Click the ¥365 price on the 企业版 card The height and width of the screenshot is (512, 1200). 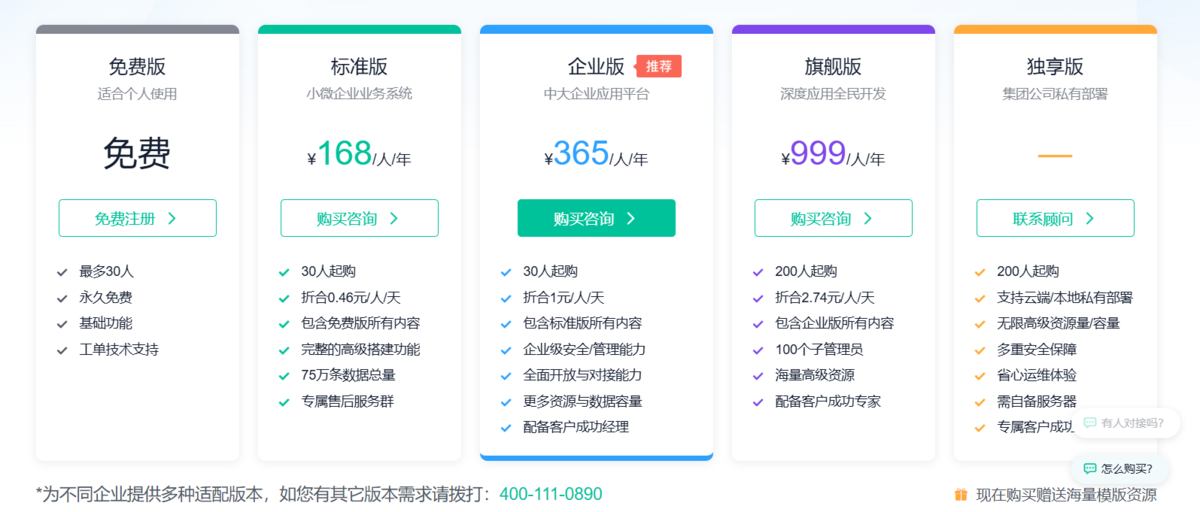pyautogui.click(x=581, y=153)
